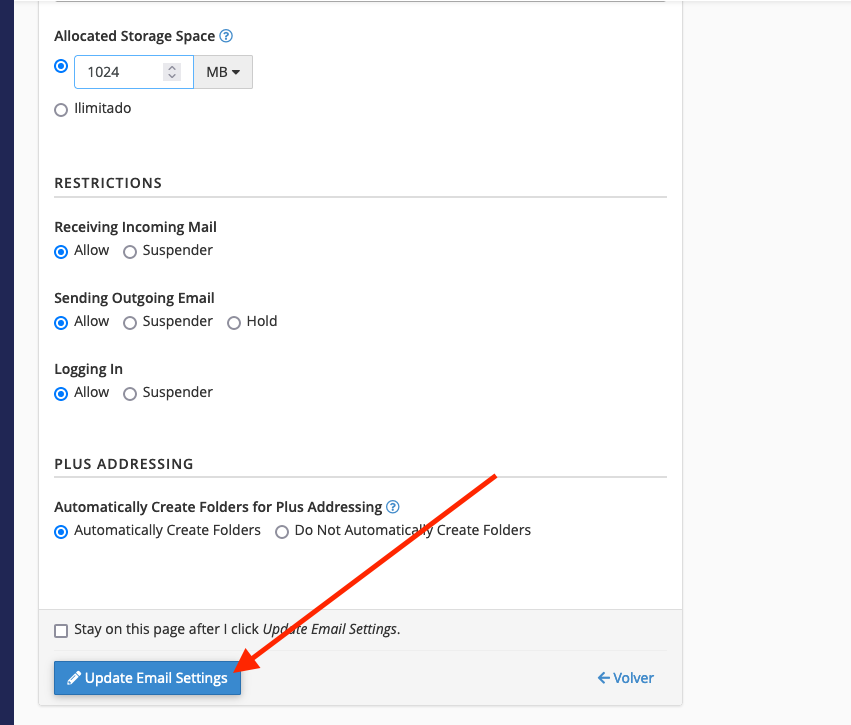The image size is (851, 725).
Task: Check Stay on this page checkbox
Action: pos(61,631)
